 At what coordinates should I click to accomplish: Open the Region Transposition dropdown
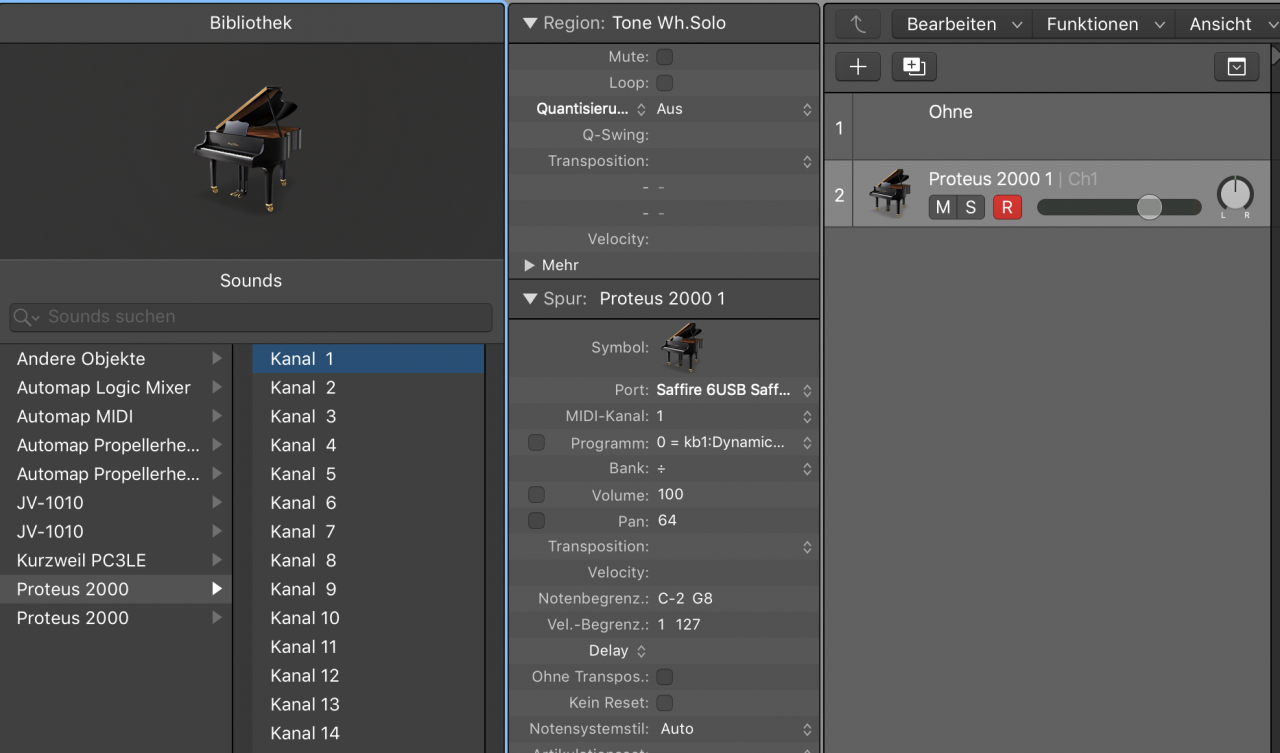[735, 161]
